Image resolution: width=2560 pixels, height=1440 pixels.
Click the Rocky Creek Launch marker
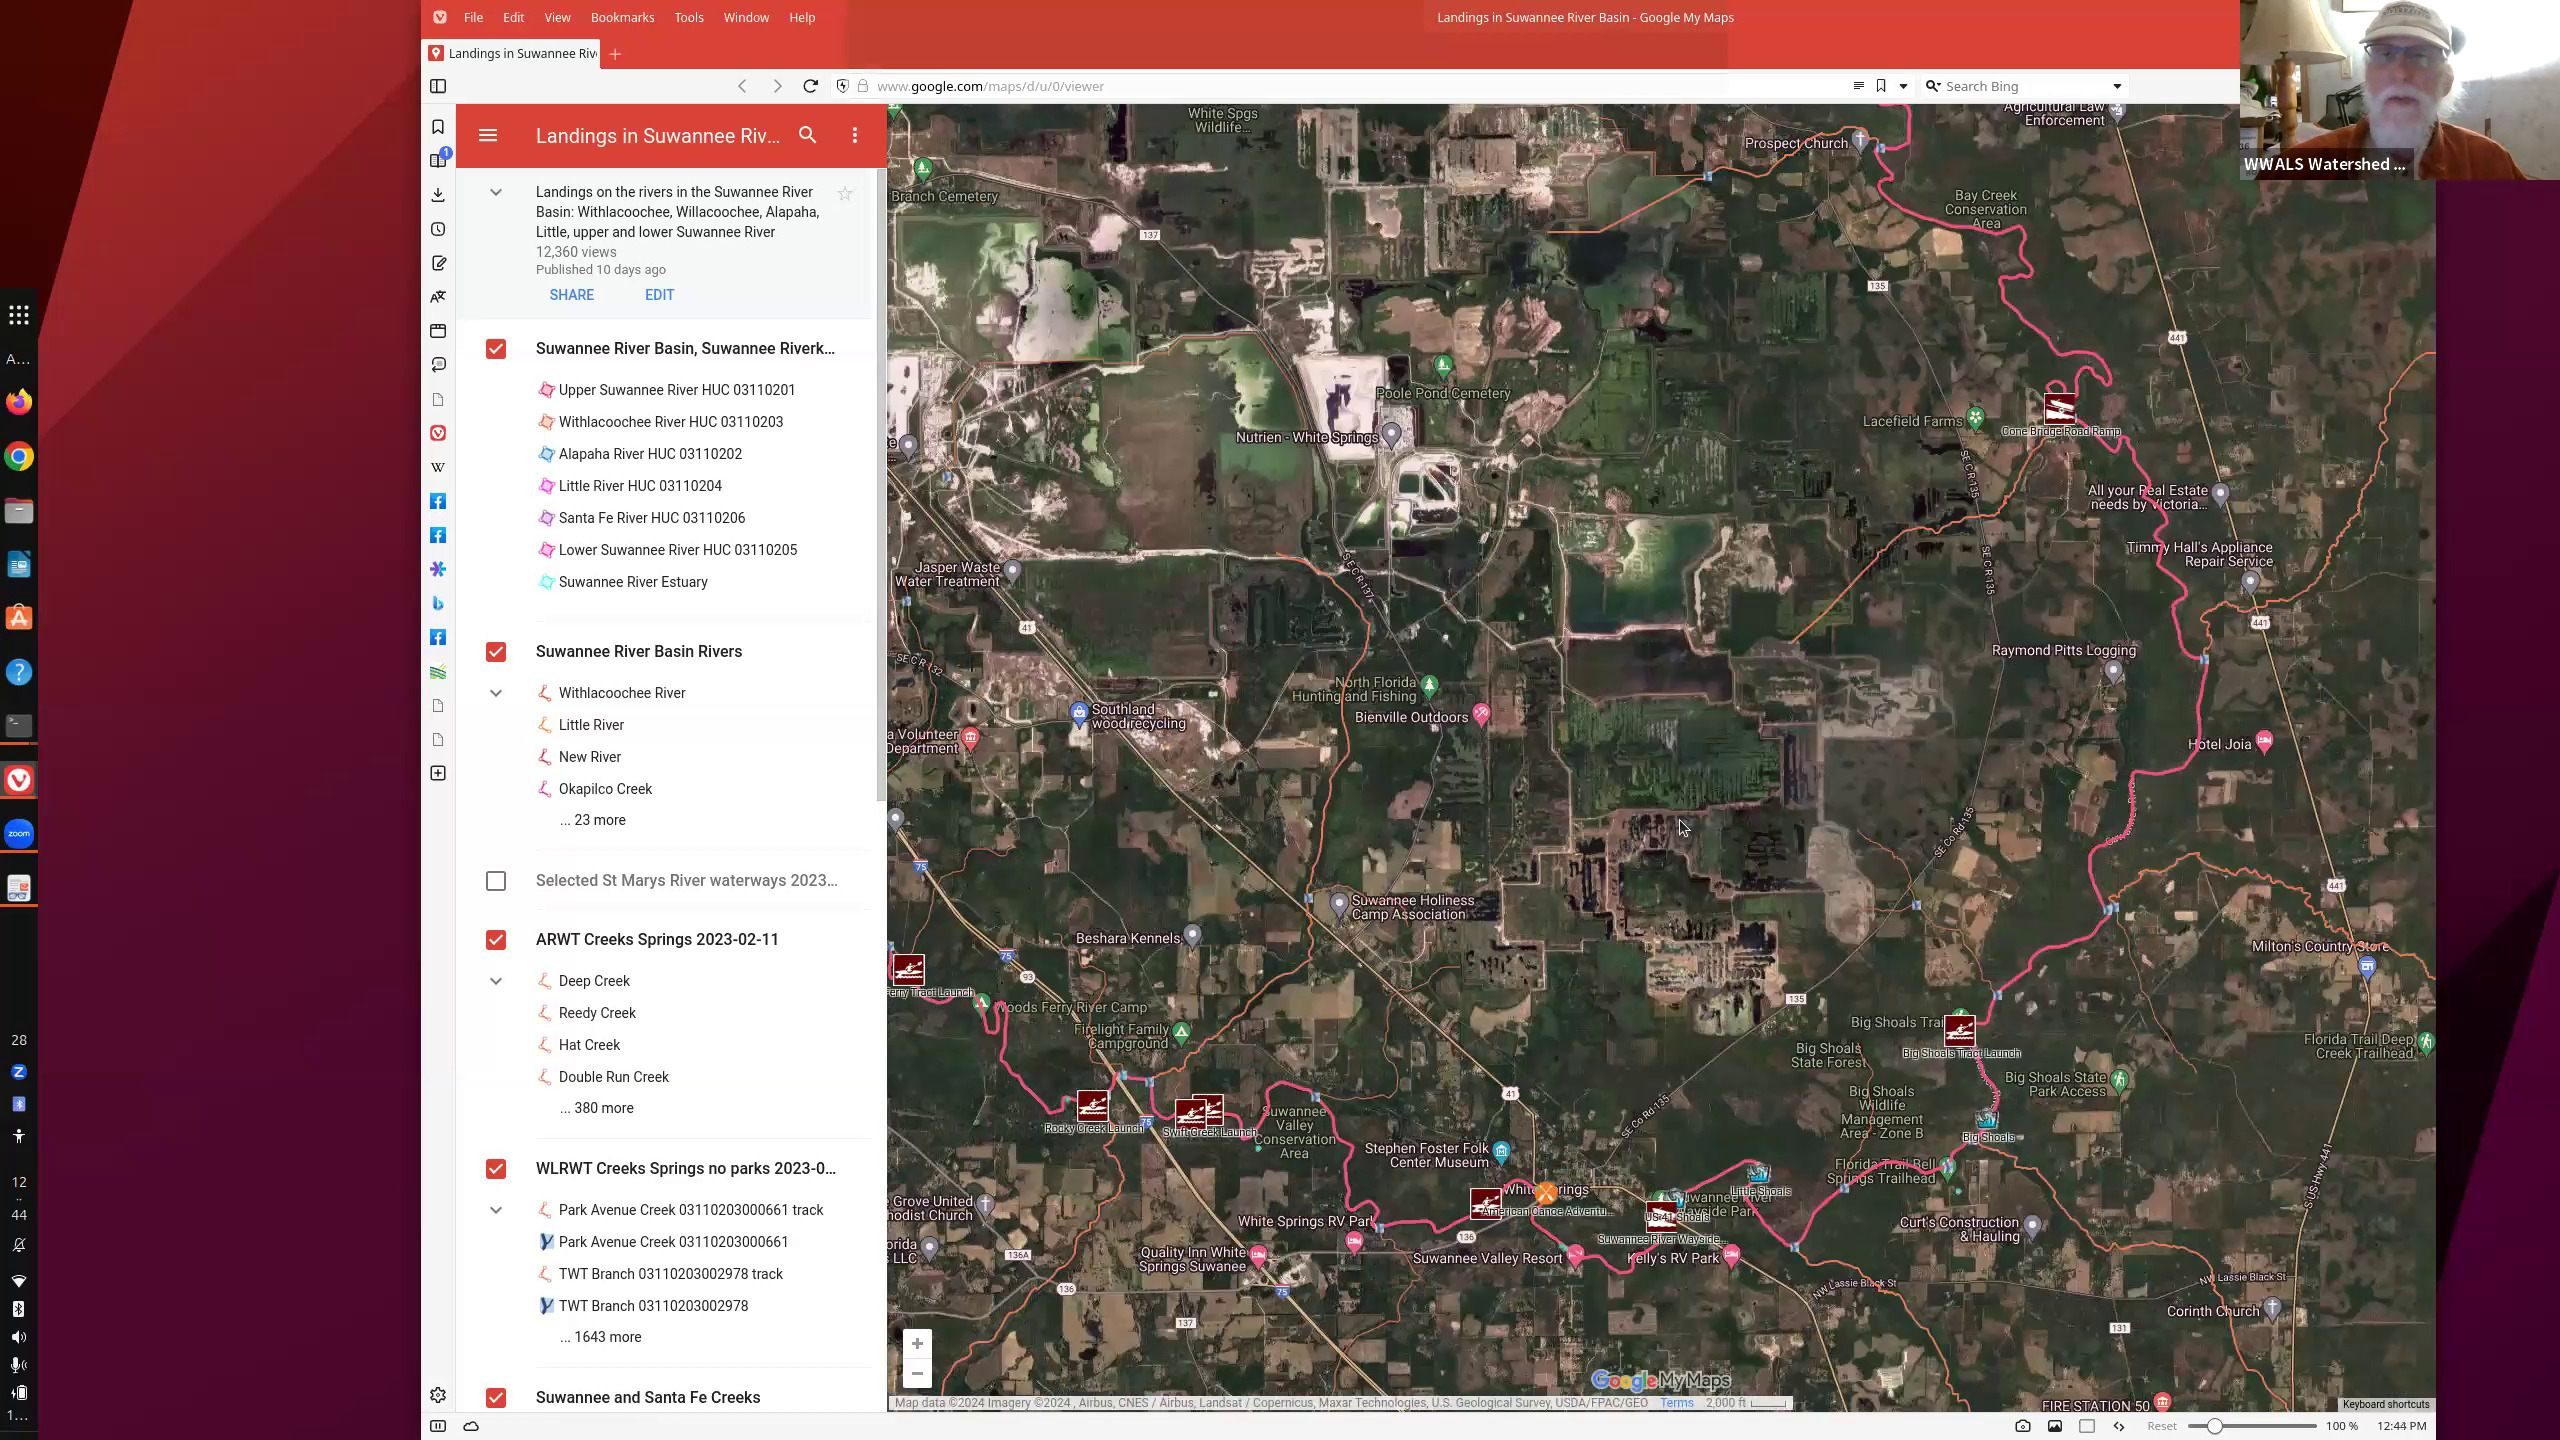click(x=1092, y=1106)
